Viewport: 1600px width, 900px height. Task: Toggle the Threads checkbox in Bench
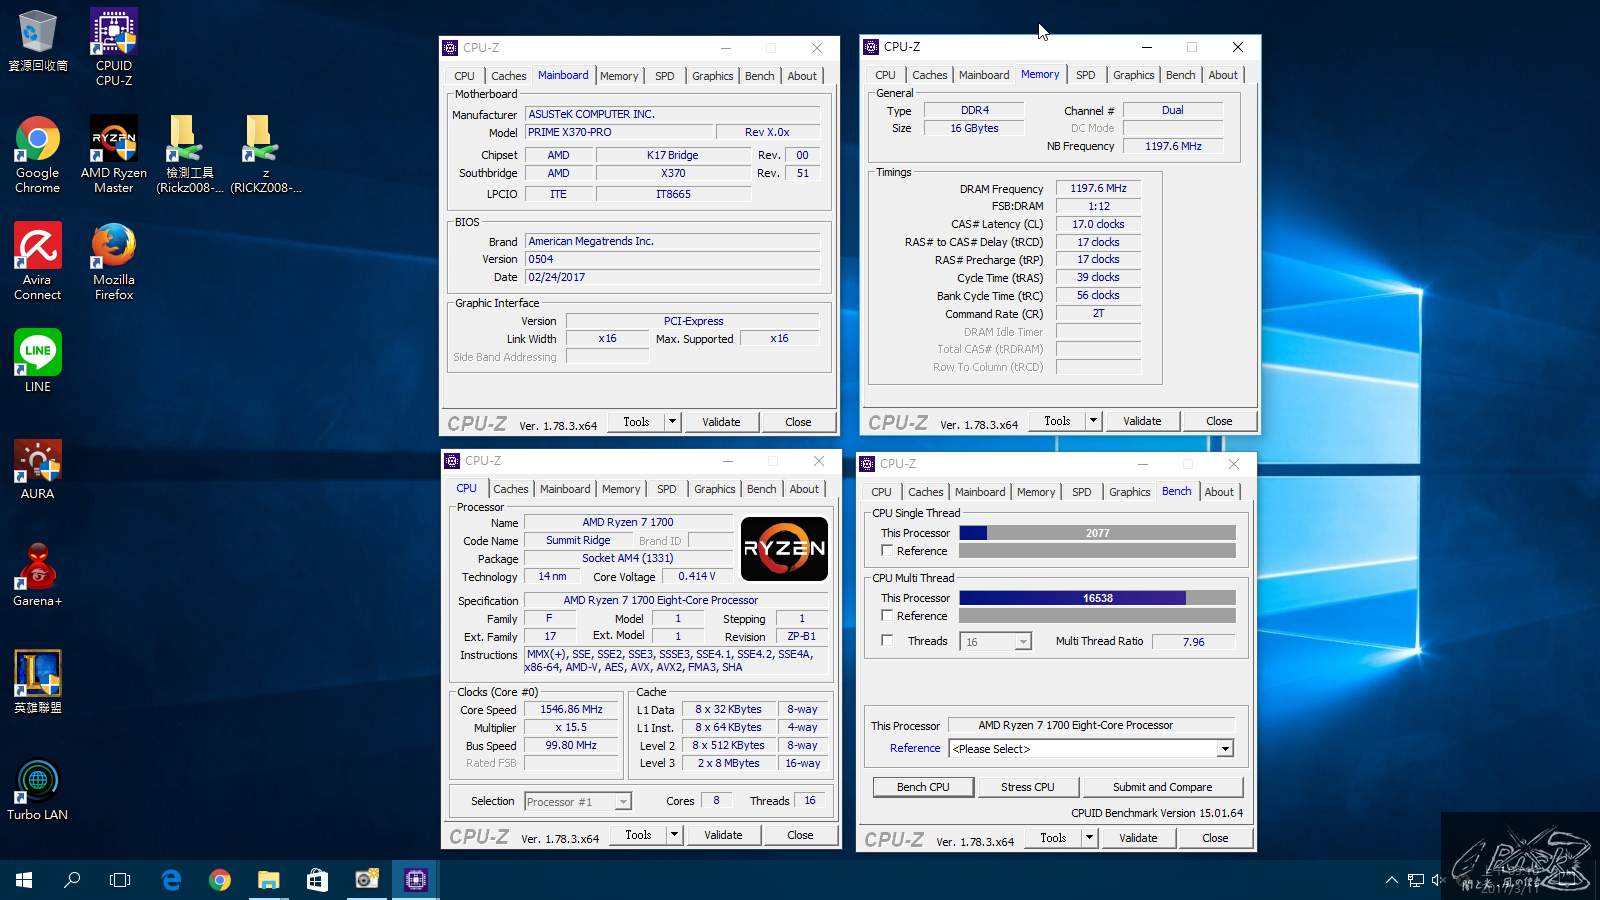(x=887, y=641)
